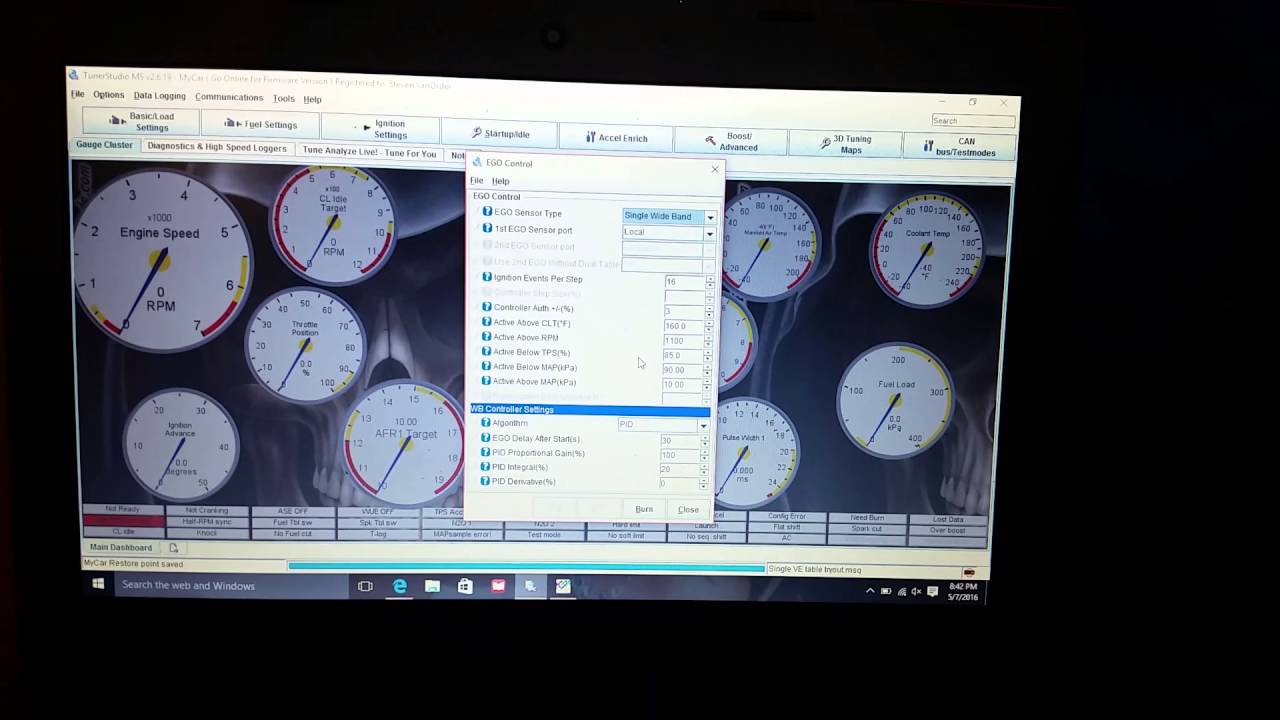Viewport: 1280px width, 720px height.
Task: Open help for PID Proportional Gain(%)
Action: click(485, 452)
